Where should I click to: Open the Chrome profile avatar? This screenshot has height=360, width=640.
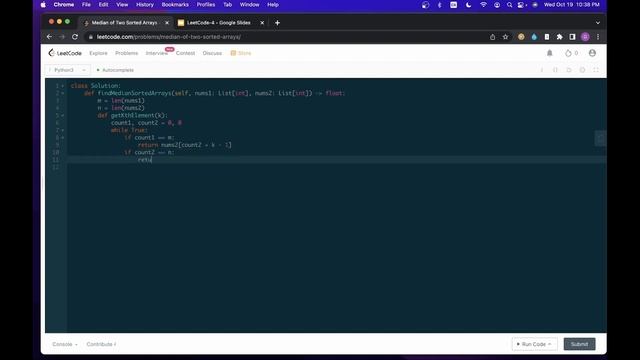click(585, 37)
